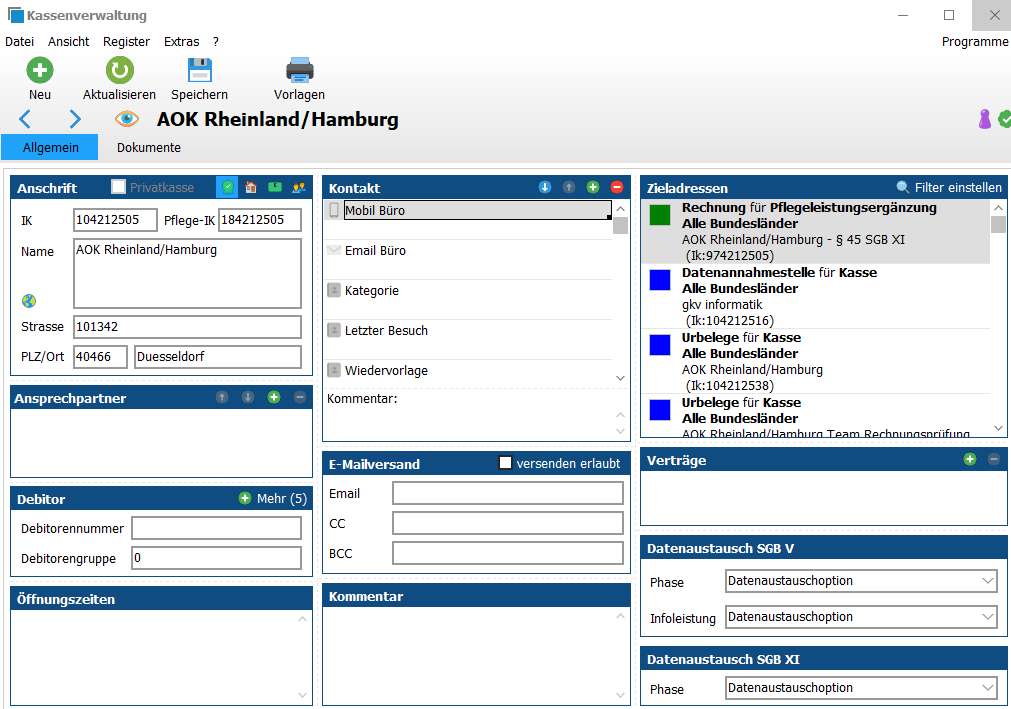
Task: Click the house icon in Anschrift header
Action: [x=251, y=188]
